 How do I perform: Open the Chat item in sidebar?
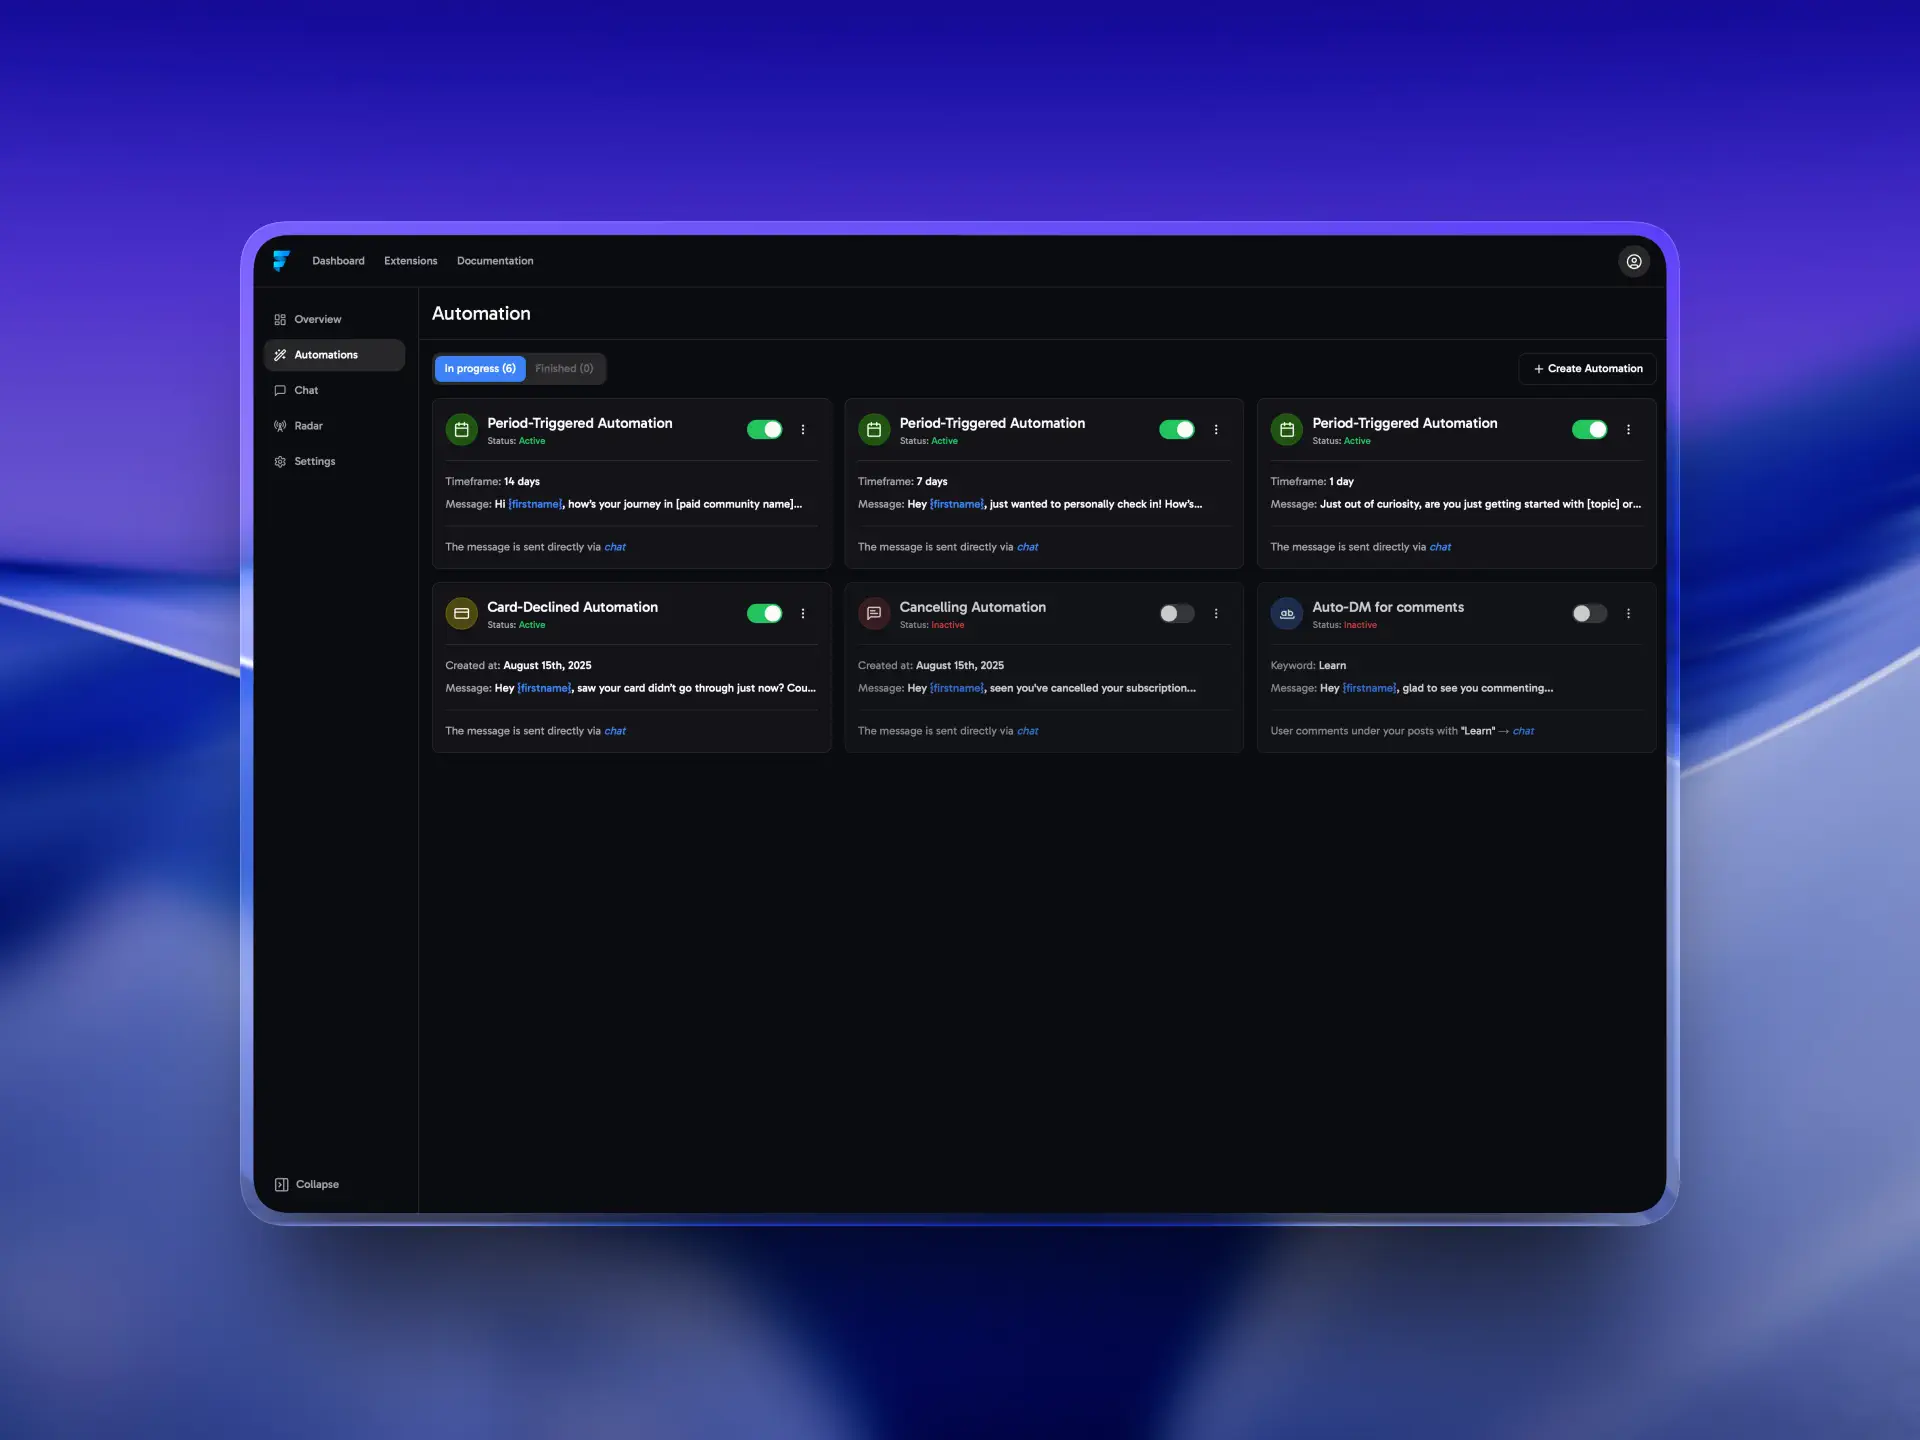306,391
